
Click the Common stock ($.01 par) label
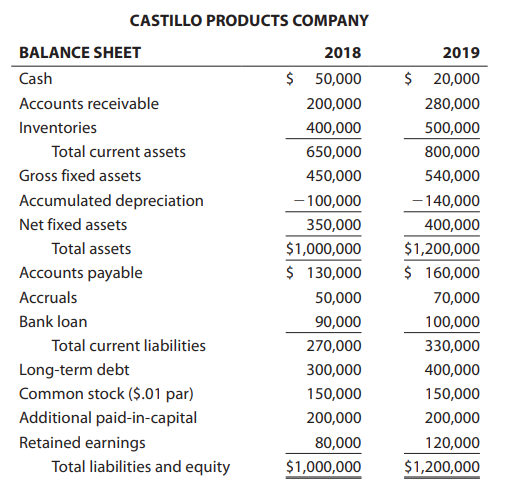point(106,394)
